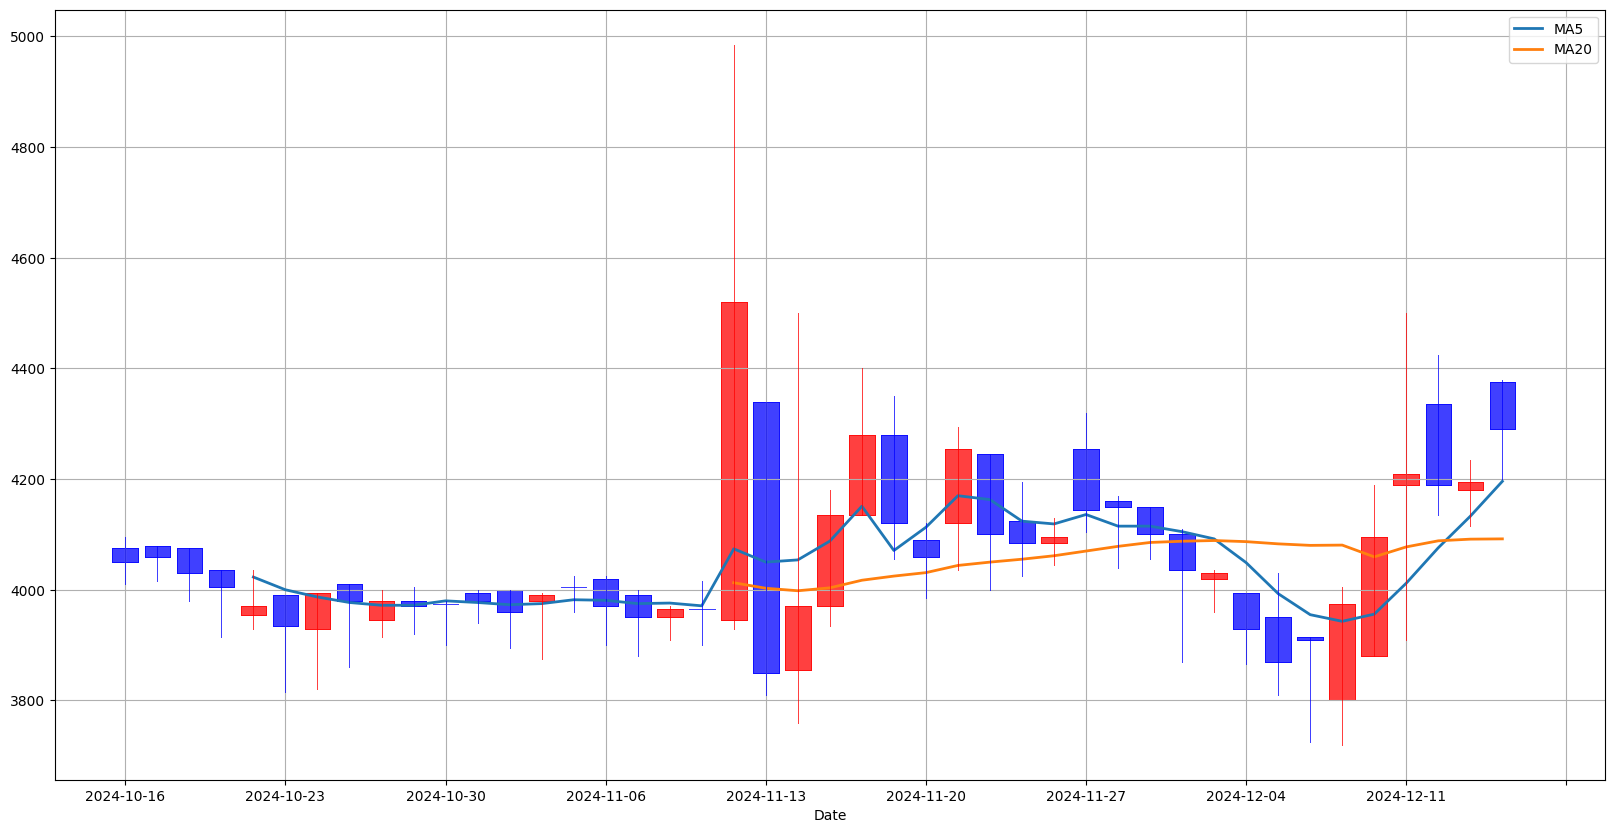
Task: Select the orange MA20 line sample in legend
Action: coord(1530,49)
